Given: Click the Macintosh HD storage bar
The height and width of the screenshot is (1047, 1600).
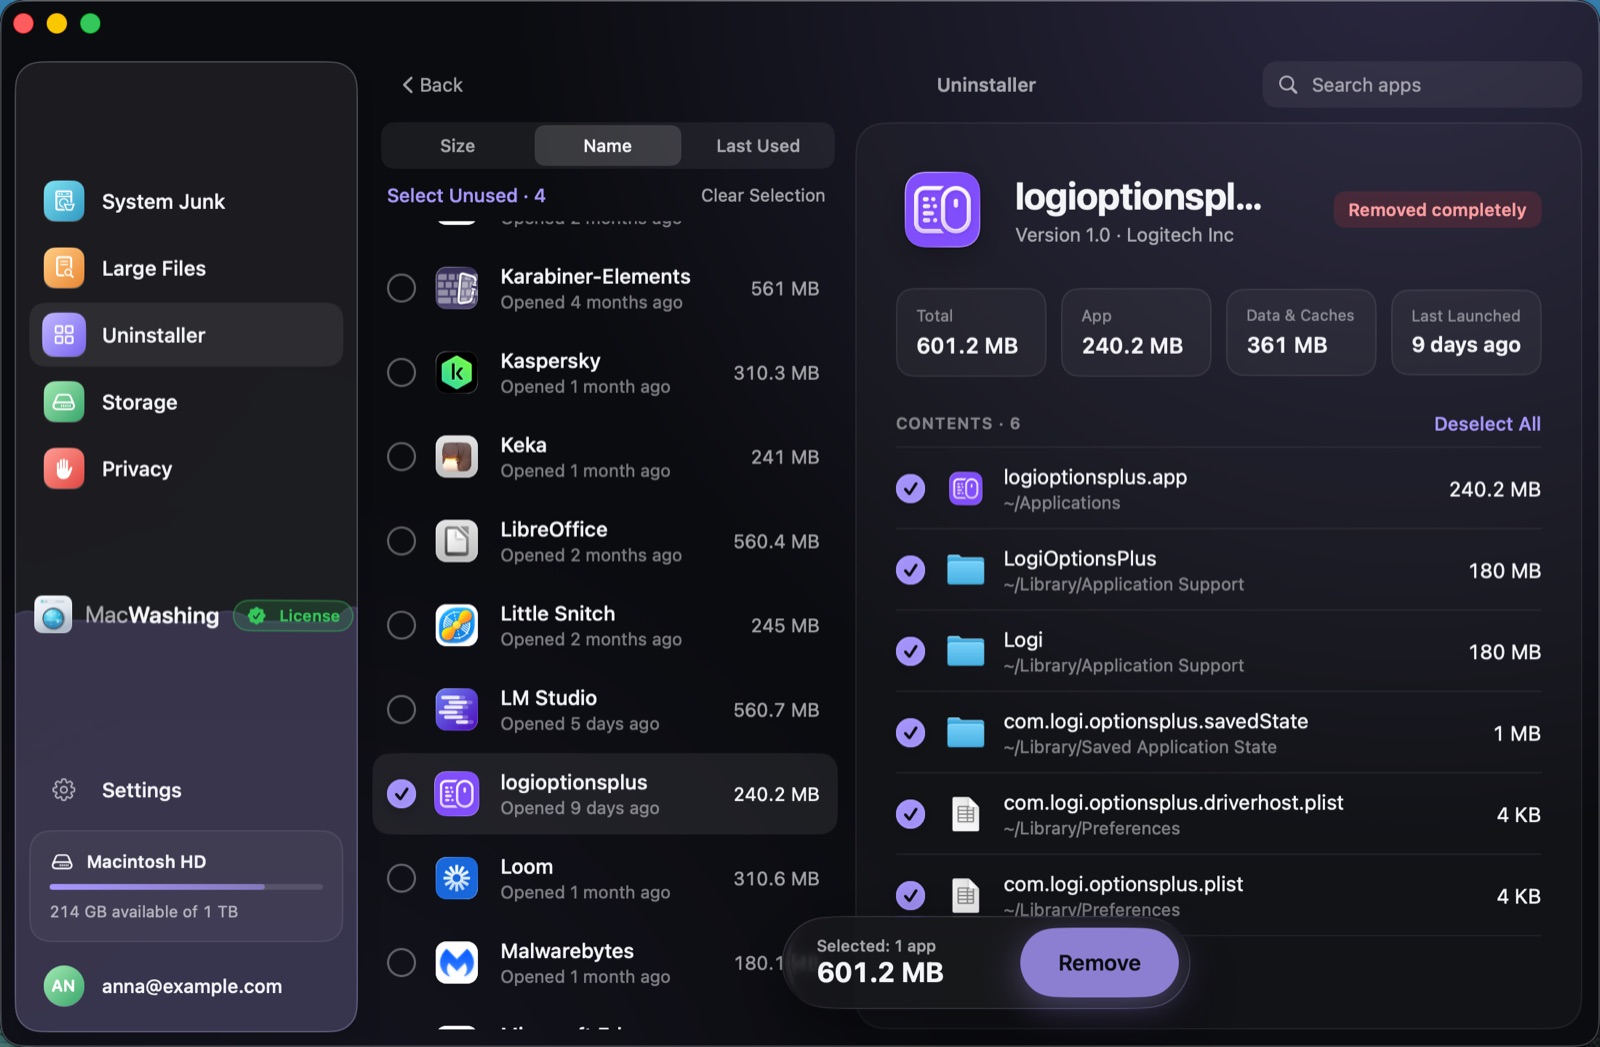Looking at the screenshot, I should coord(186,886).
